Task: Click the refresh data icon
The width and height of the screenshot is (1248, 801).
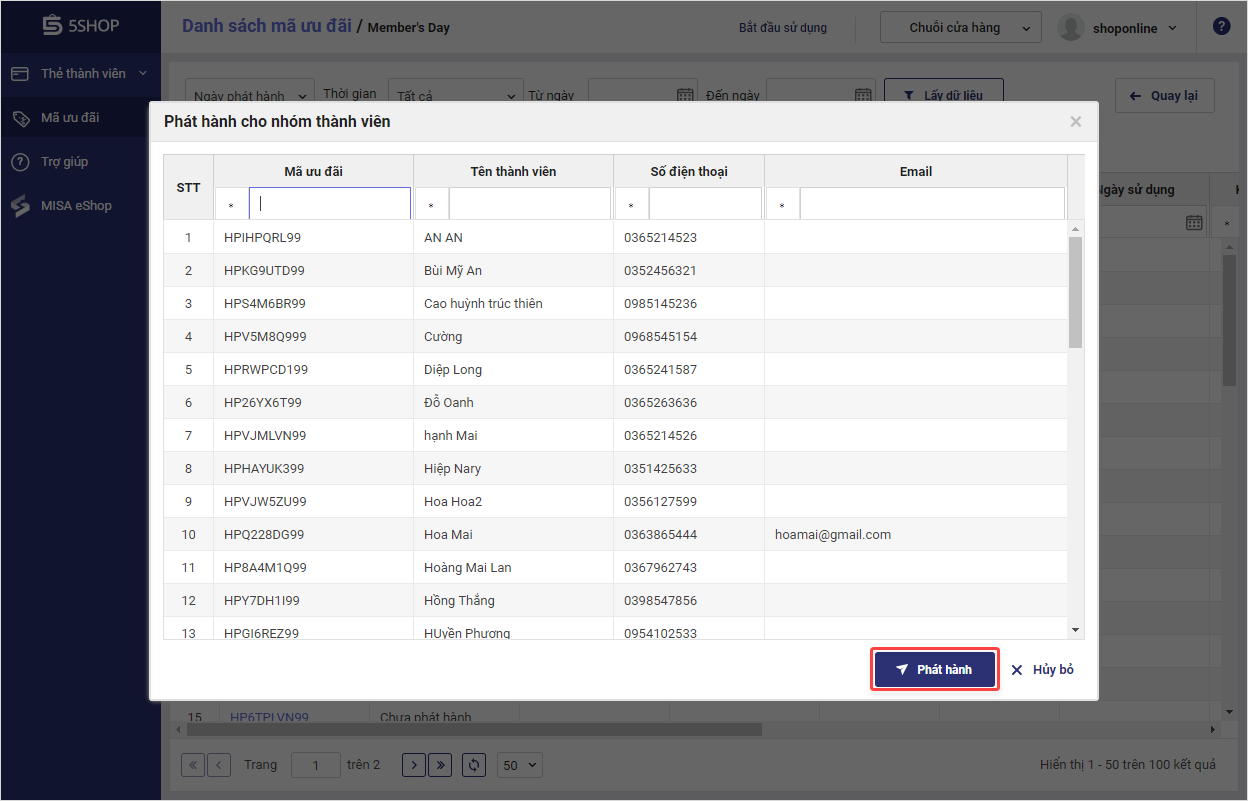Action: [x=474, y=765]
